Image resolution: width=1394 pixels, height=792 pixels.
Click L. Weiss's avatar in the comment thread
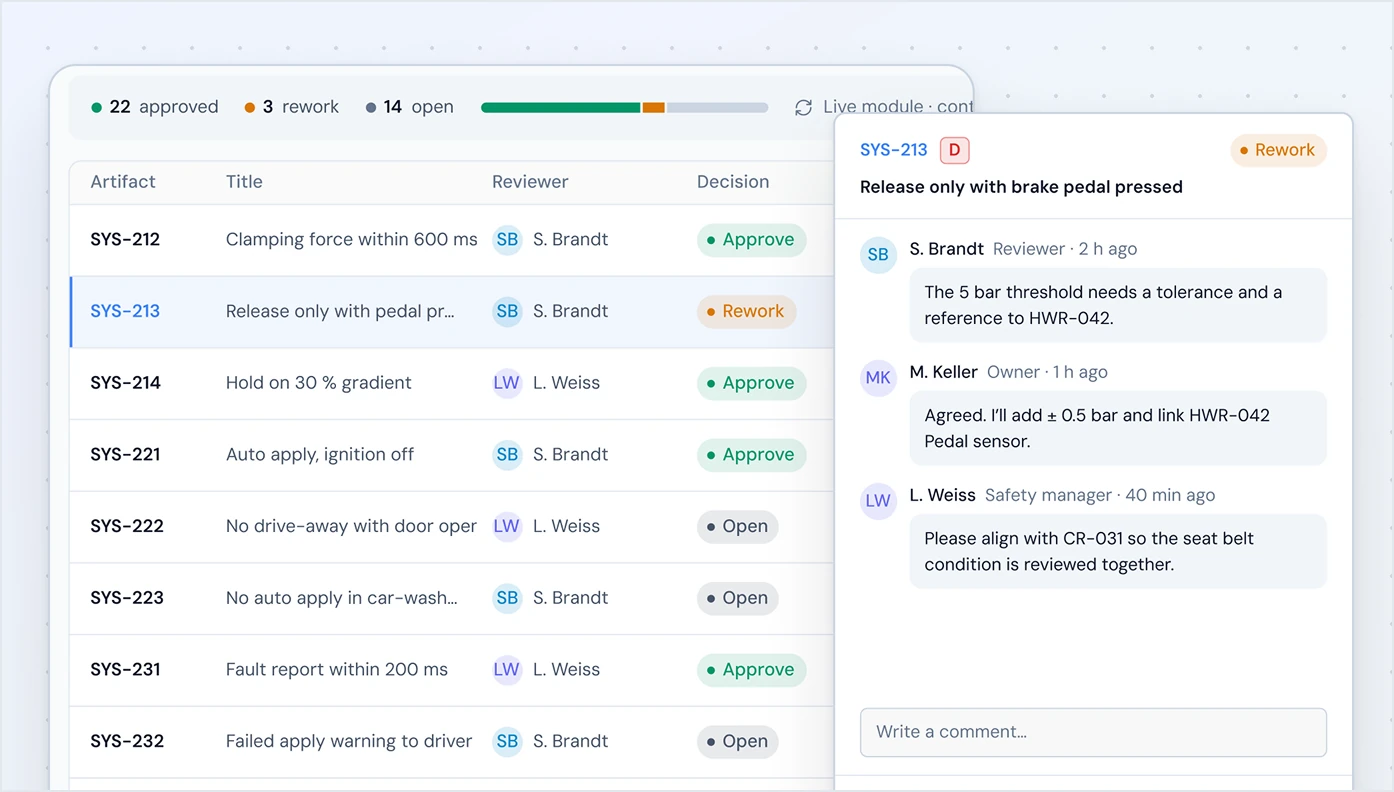pos(878,501)
